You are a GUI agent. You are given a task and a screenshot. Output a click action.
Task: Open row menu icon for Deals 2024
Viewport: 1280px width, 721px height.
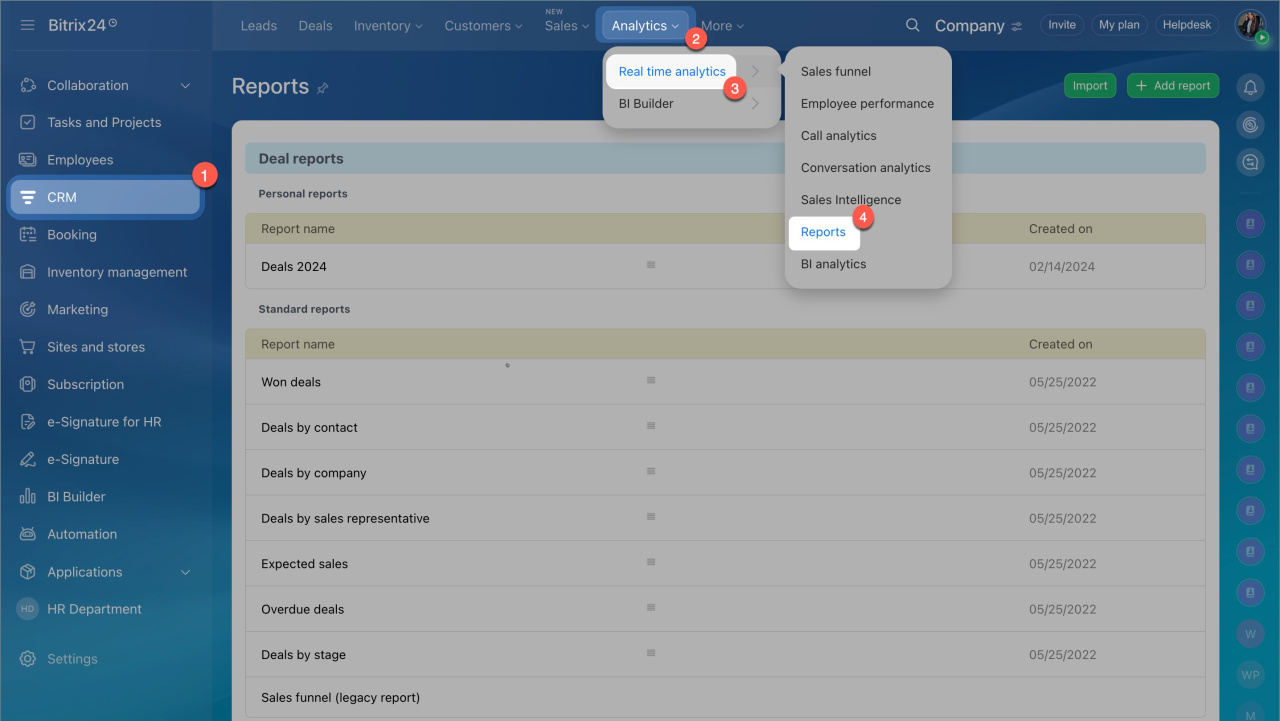[x=651, y=265]
